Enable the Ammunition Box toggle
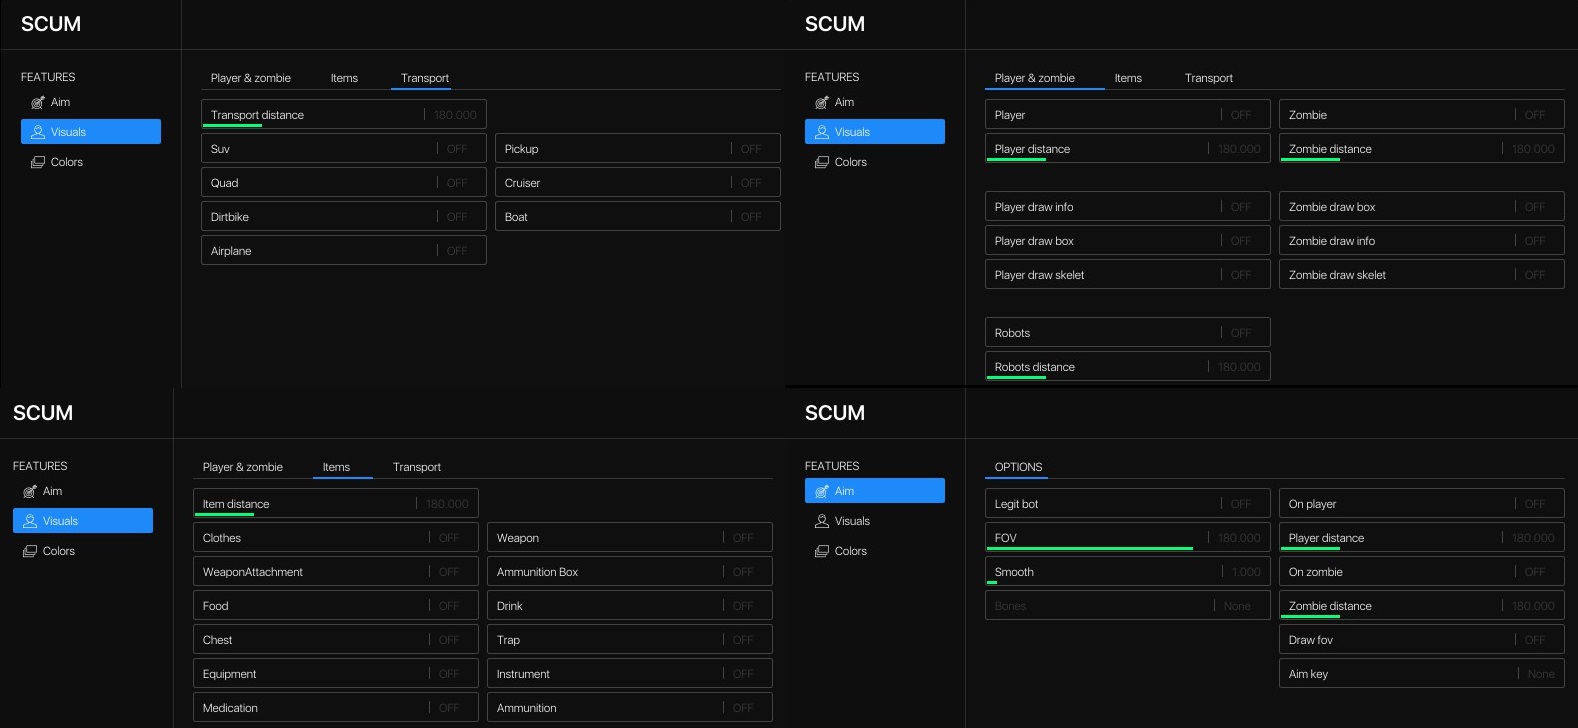 pos(630,572)
